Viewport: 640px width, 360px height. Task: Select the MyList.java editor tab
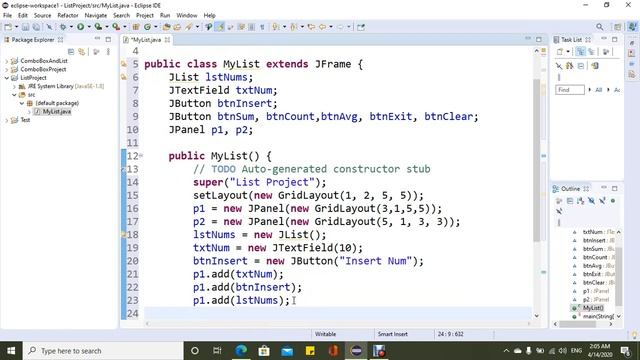146,40
